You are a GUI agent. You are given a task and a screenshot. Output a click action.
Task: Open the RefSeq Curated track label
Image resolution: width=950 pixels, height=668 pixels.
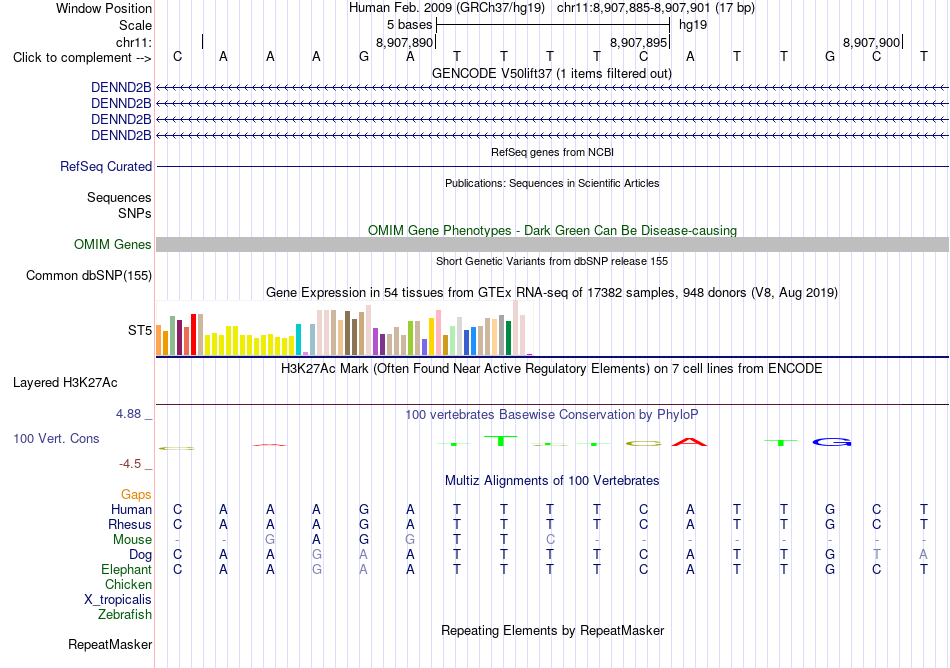click(x=106, y=167)
